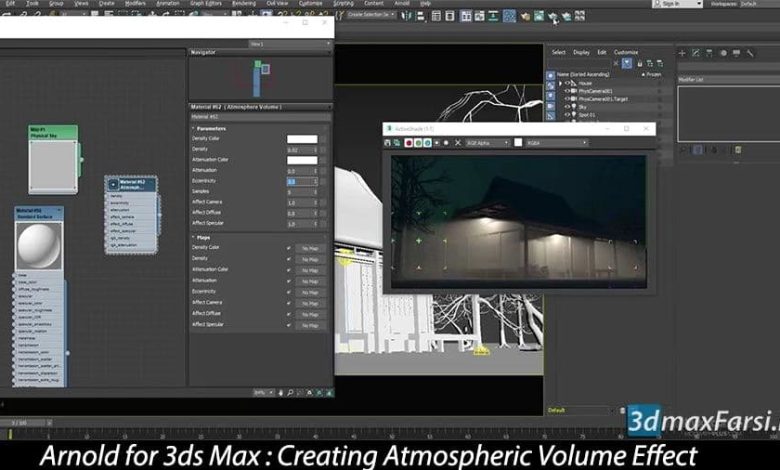
Task: Open the RGB Alpha dropdown in ActiveShade
Action: (x=488, y=143)
